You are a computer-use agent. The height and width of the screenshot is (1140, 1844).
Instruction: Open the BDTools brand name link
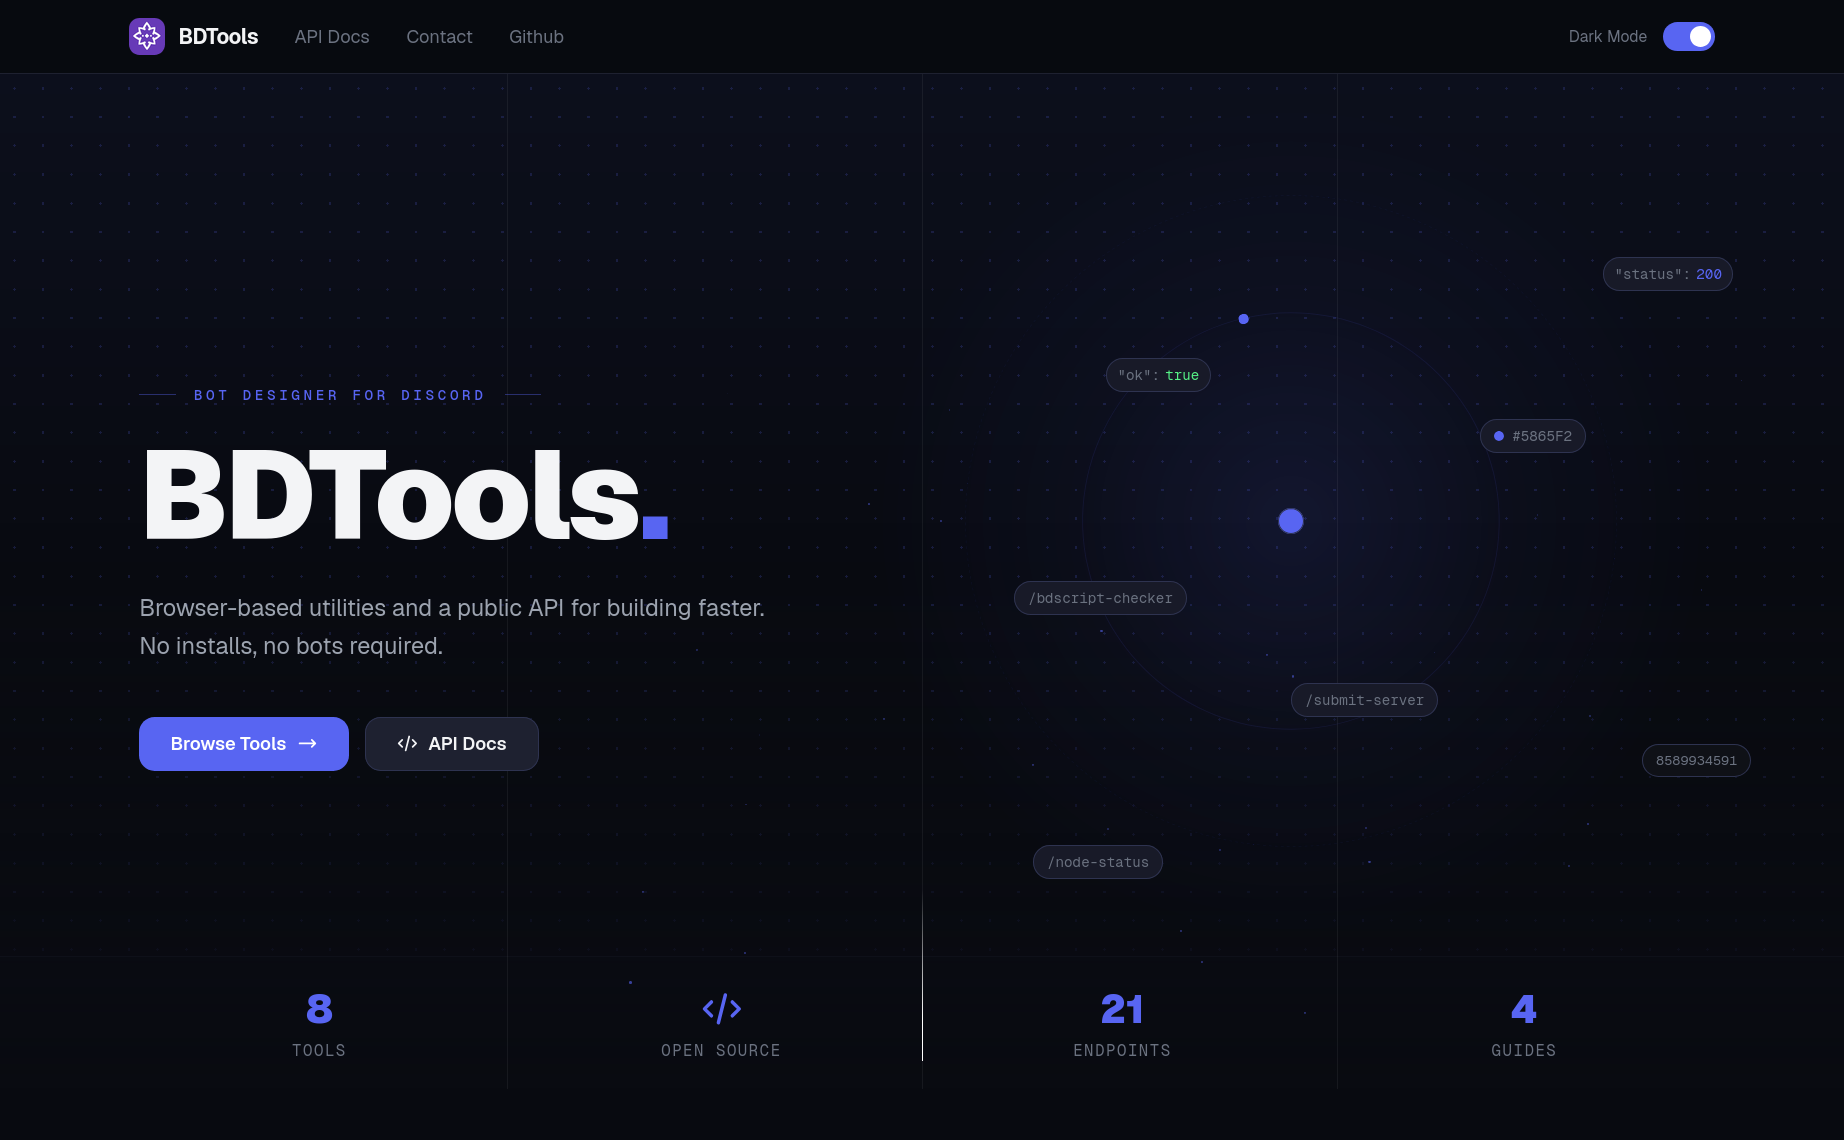coord(218,37)
